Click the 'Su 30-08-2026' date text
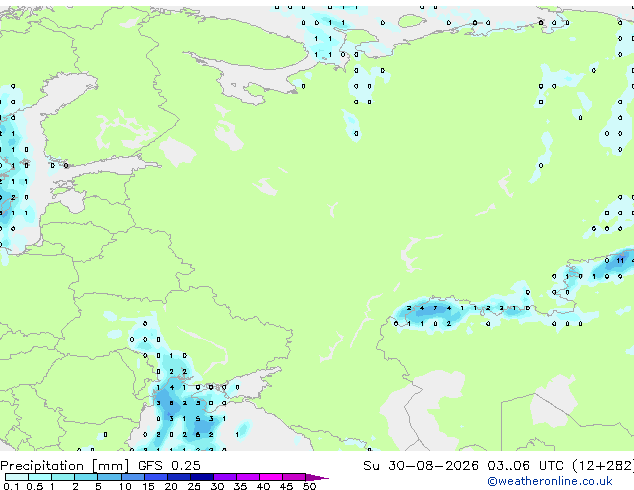 coord(421,466)
